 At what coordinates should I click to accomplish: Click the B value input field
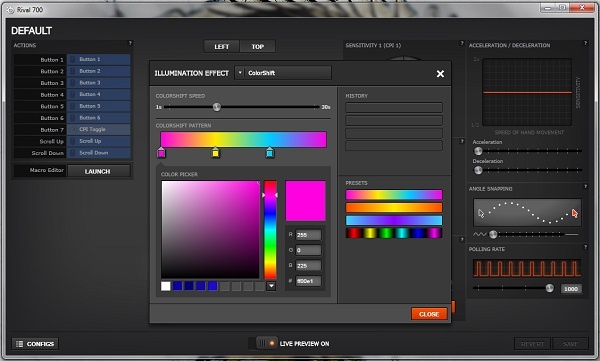tap(308, 265)
